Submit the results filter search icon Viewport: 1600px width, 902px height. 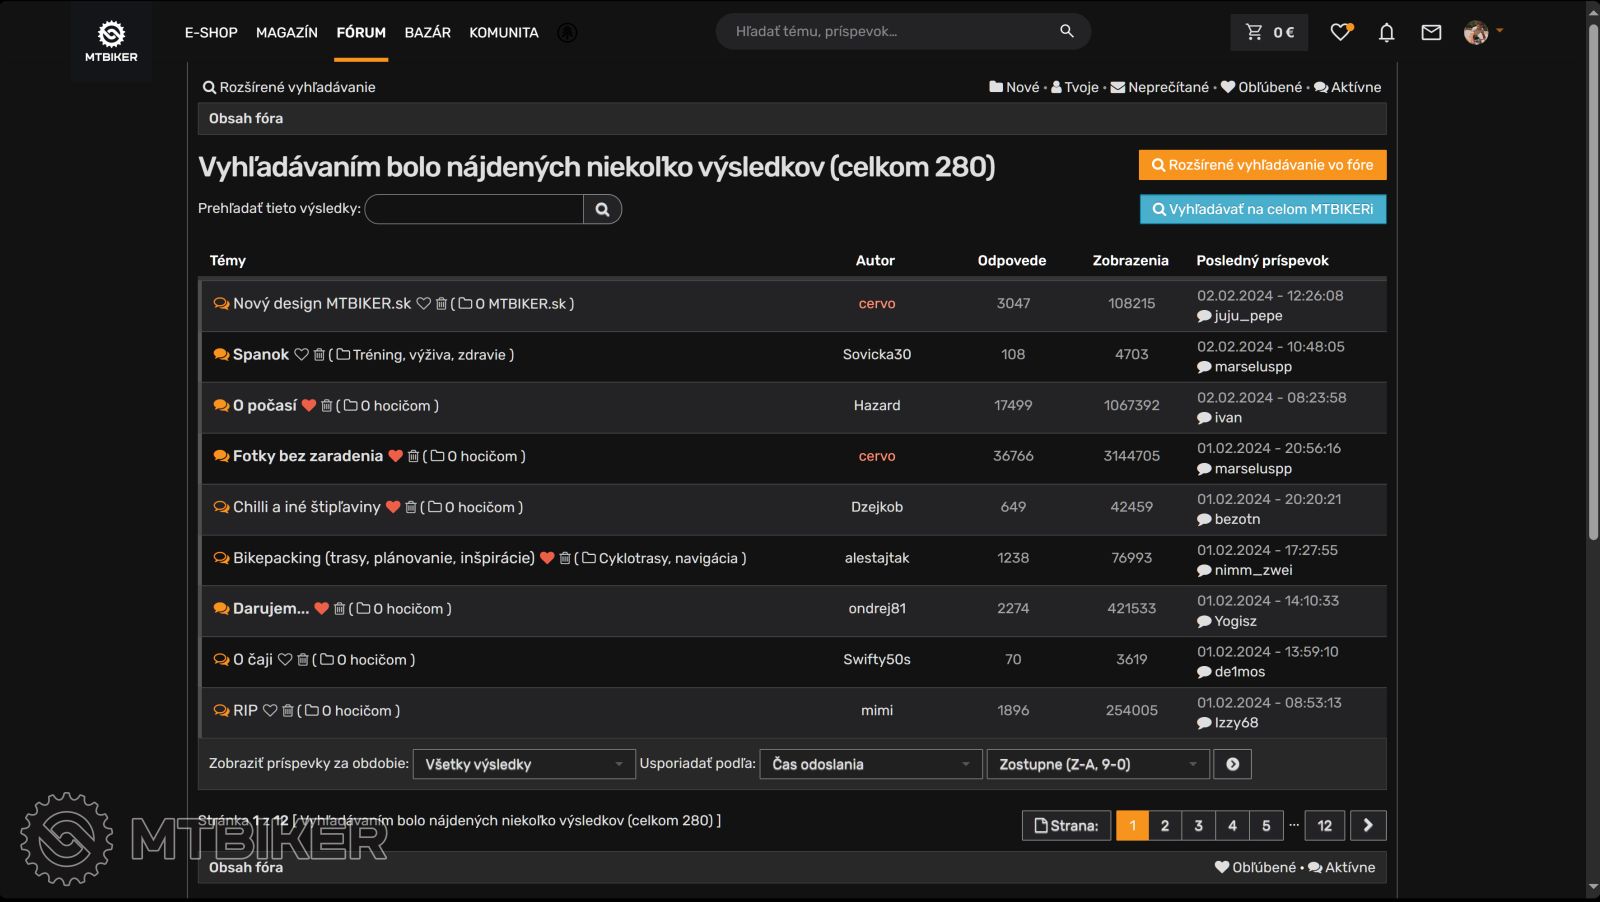pos(602,209)
